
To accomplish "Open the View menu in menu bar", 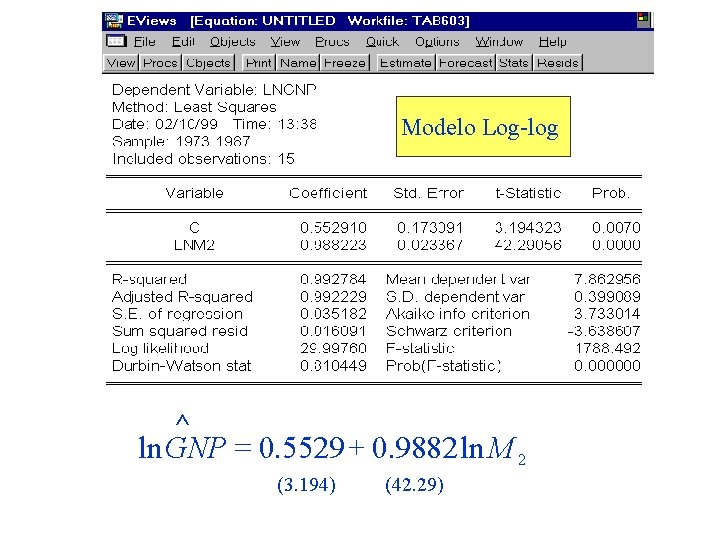I will click(285, 42).
